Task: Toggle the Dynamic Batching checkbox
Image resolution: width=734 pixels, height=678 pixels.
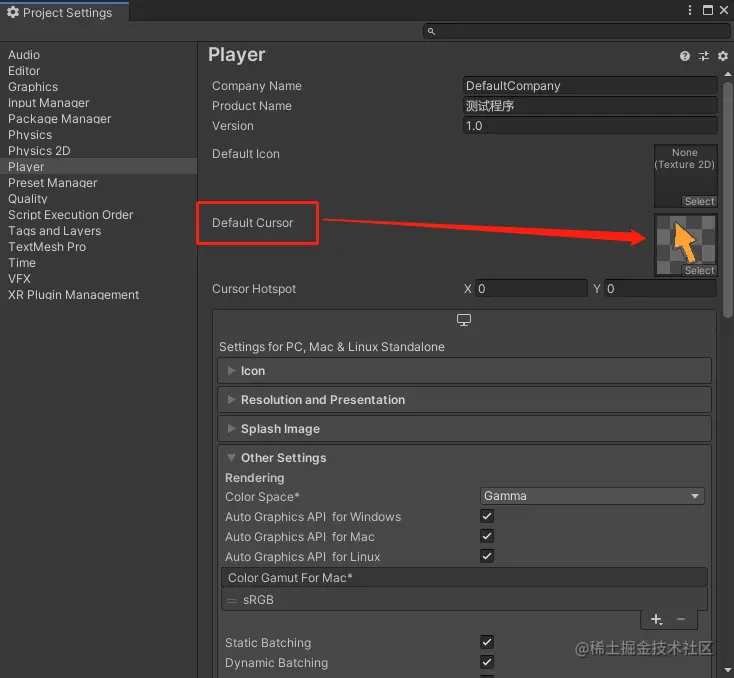Action: coord(487,662)
